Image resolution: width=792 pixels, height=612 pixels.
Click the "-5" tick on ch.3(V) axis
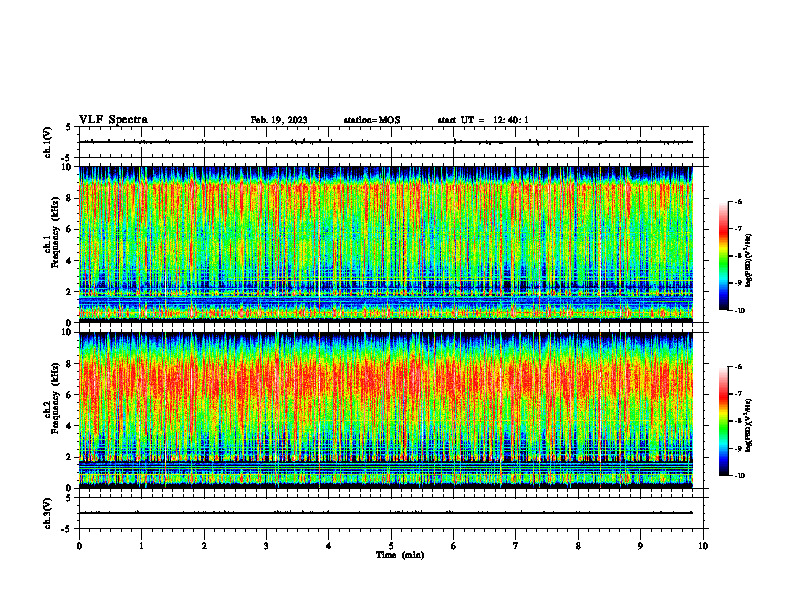point(67,529)
